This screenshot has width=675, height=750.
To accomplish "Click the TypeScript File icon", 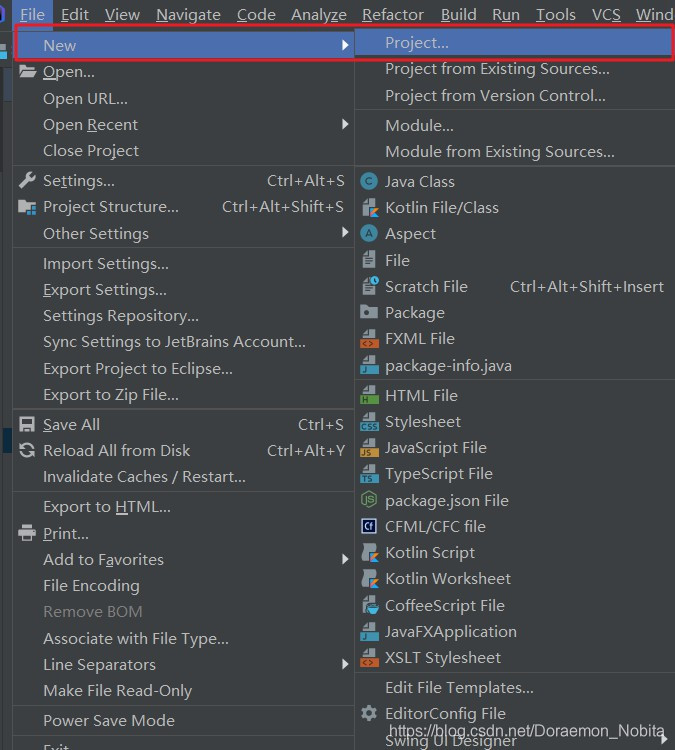I will (369, 474).
